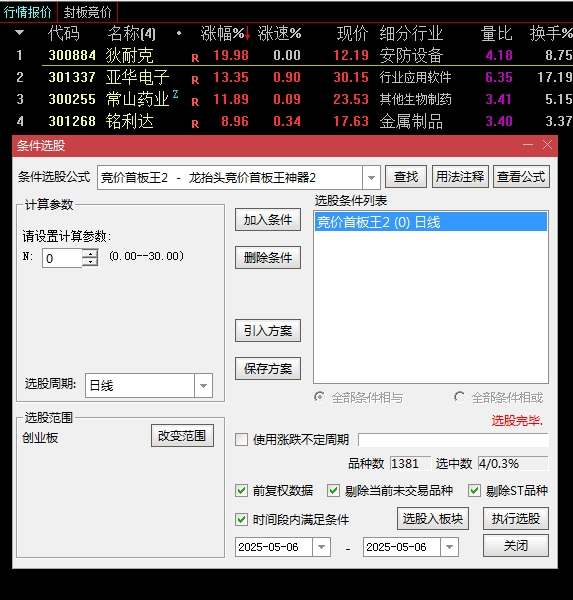573x600 pixels.
Task: Switch to the 行情报价 tab
Action: 28,12
